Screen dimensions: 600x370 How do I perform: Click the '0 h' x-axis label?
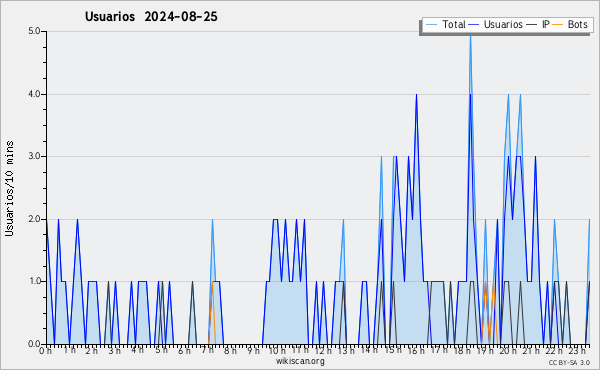(46, 351)
